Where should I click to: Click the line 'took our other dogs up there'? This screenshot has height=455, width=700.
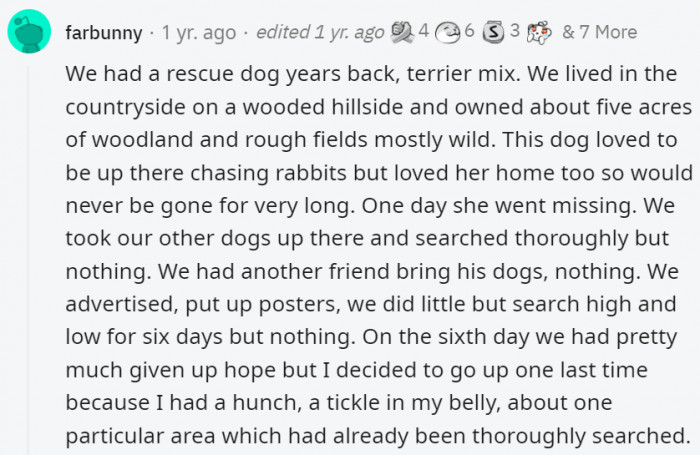[x=367, y=239]
